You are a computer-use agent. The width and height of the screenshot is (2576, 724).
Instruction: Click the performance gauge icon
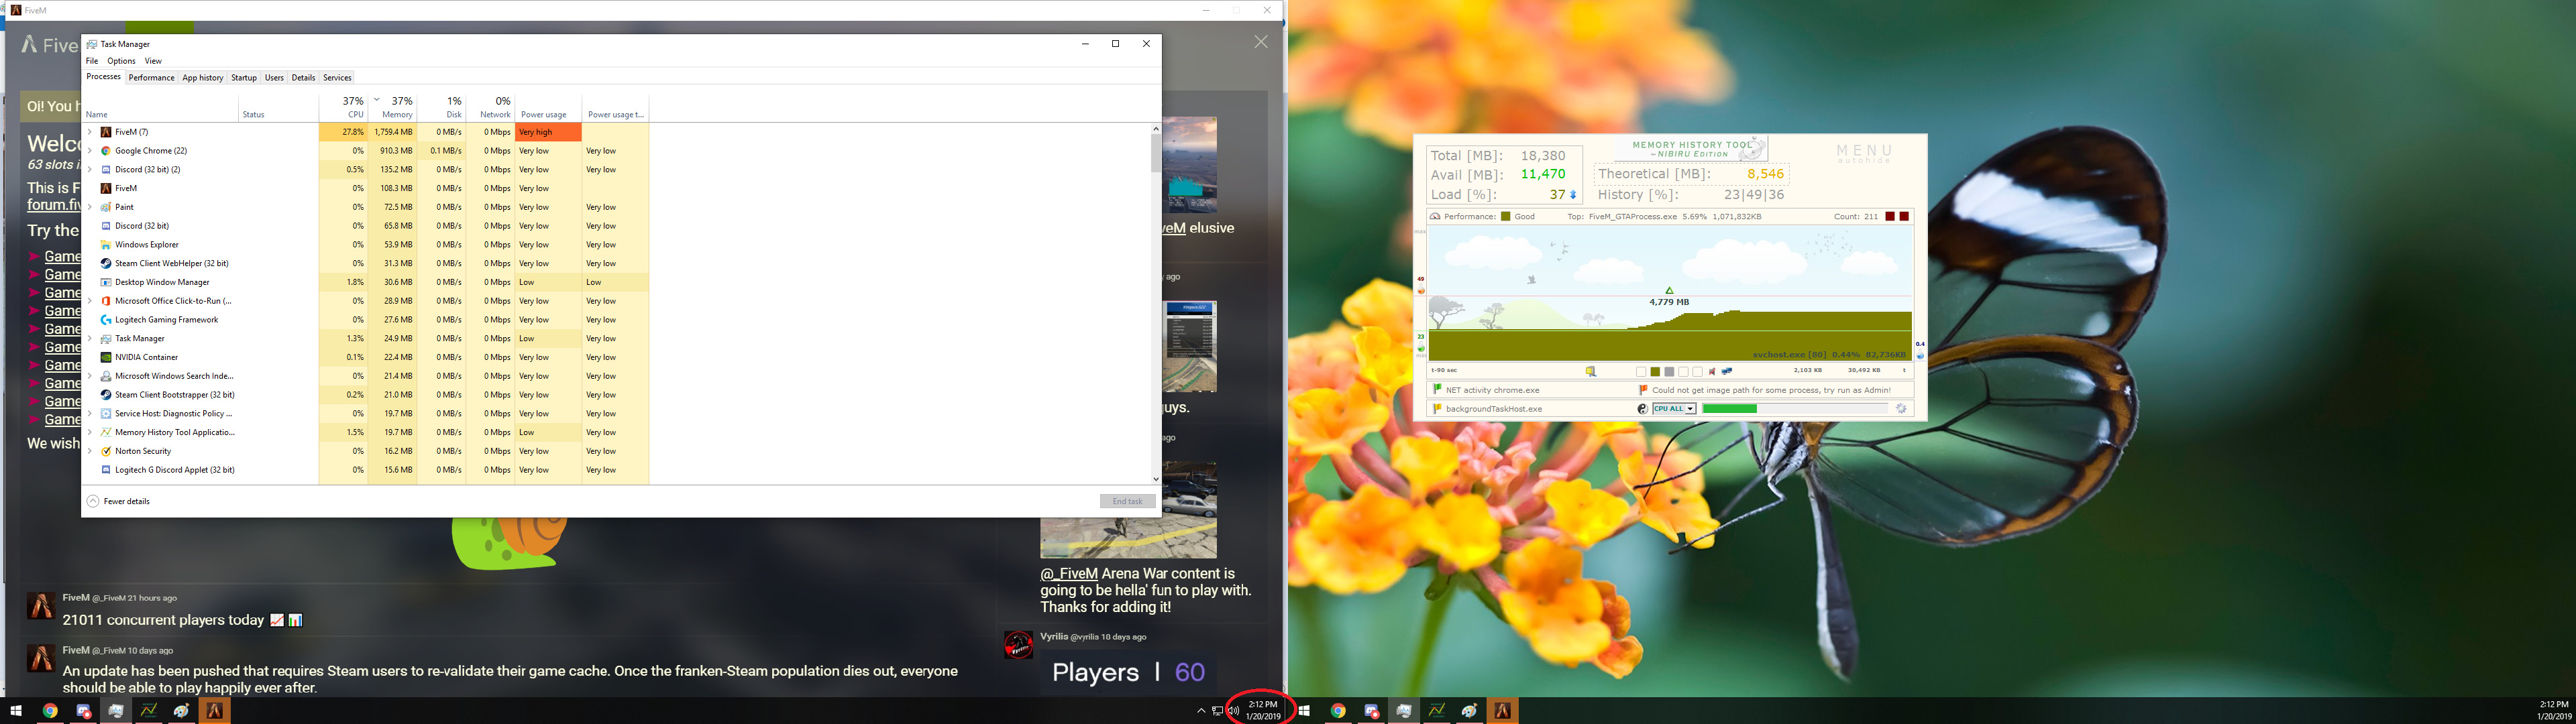[x=1435, y=216]
